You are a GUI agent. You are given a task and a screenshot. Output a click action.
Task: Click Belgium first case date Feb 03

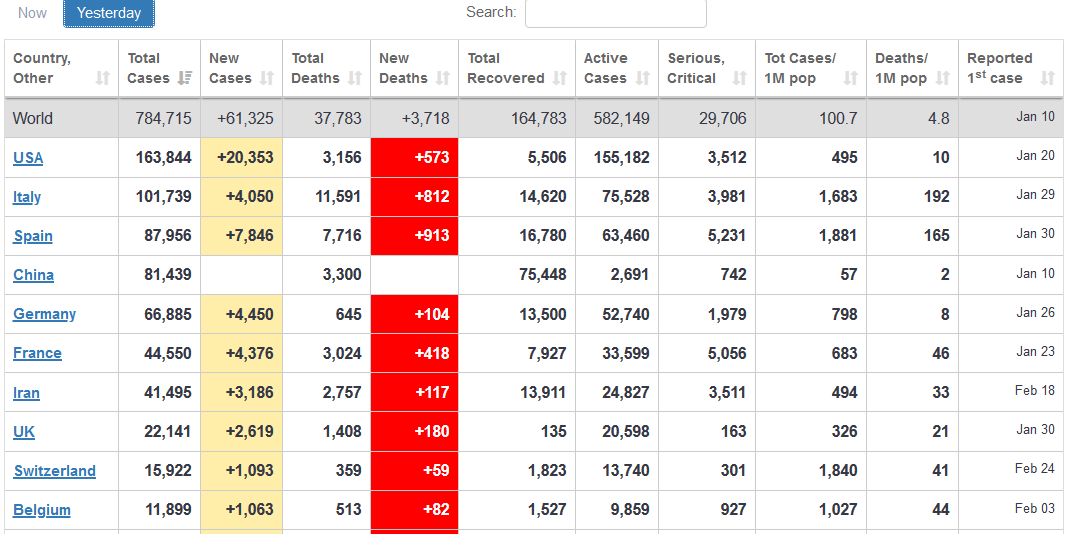[1035, 508]
